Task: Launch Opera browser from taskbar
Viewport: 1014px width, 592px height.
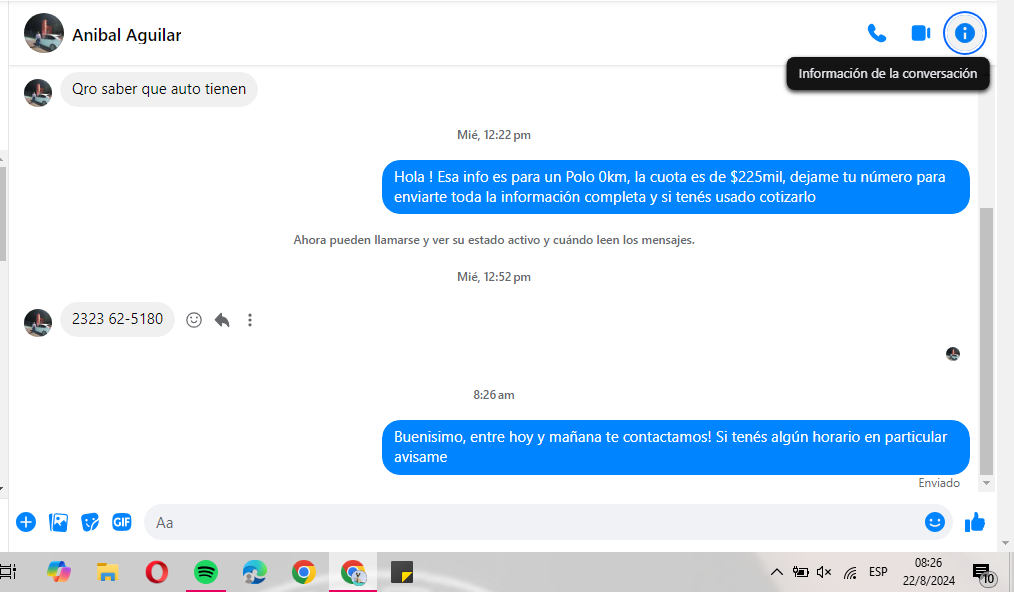Action: click(156, 572)
